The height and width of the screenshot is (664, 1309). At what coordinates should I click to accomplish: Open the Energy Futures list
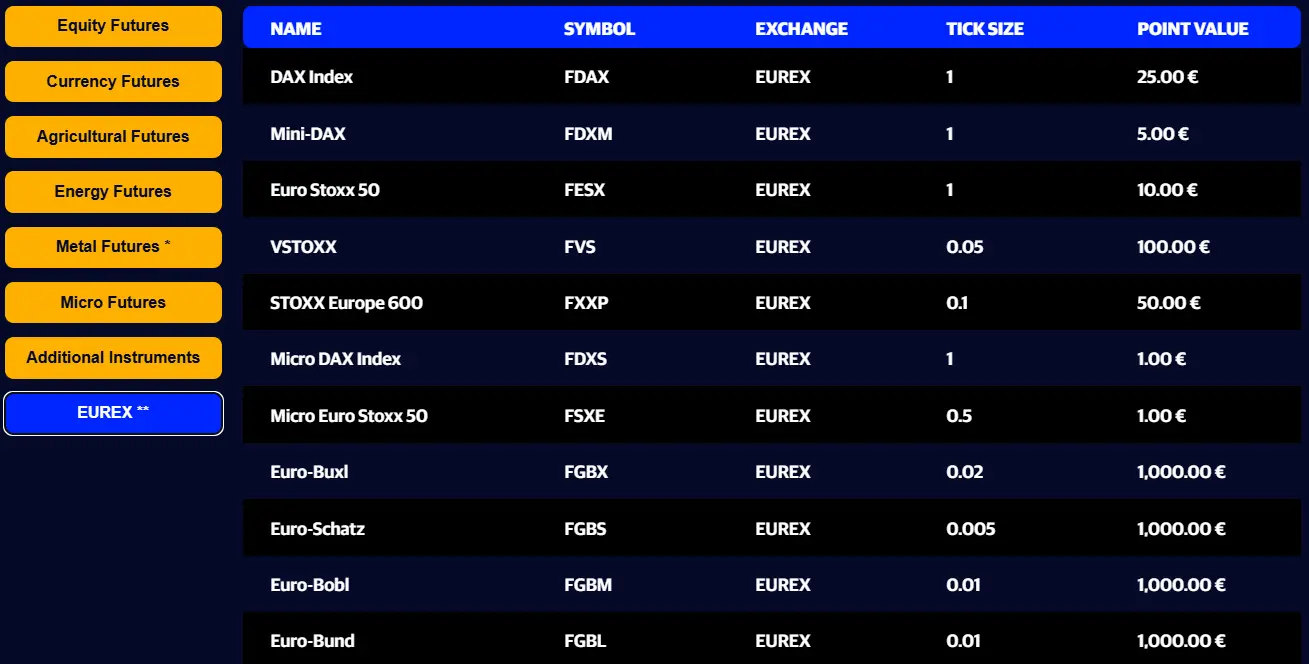113,191
